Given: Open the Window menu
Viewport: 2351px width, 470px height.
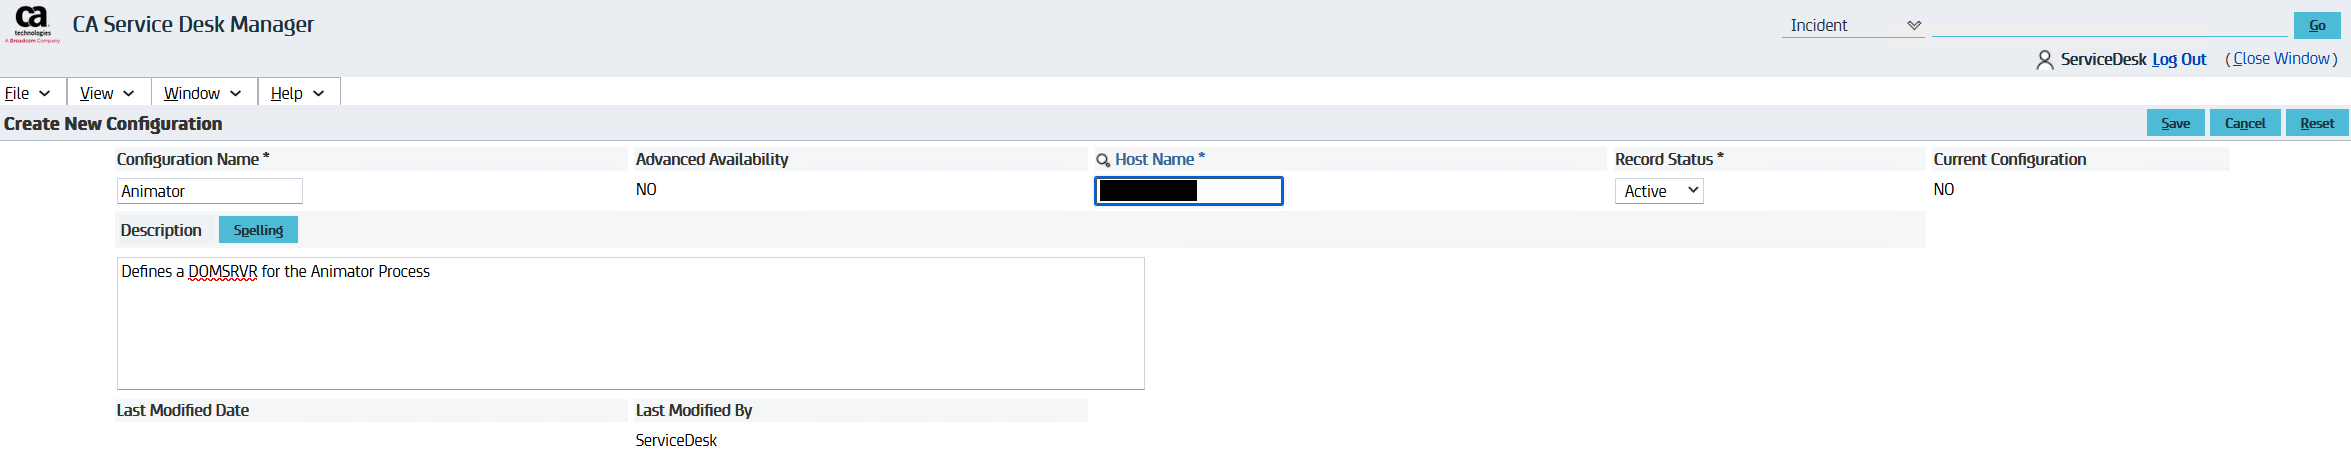Looking at the screenshot, I should (x=203, y=93).
